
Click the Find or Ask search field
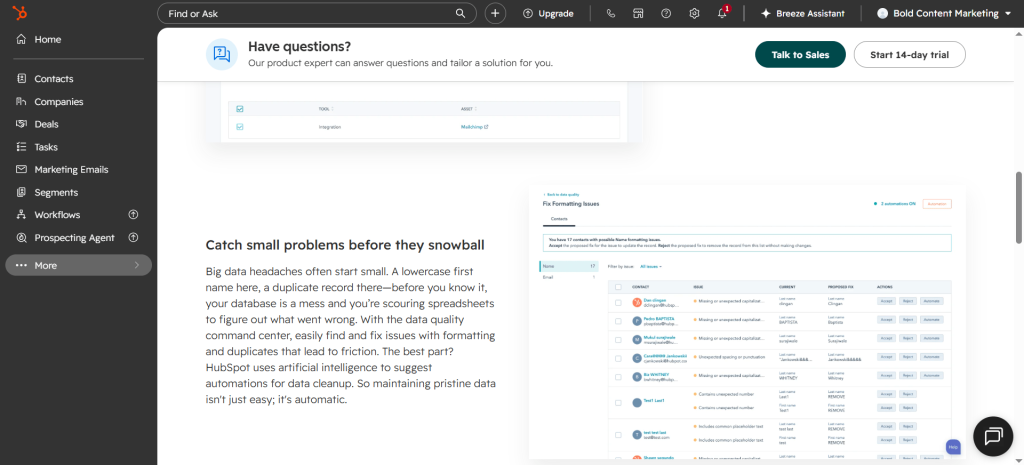coord(317,13)
